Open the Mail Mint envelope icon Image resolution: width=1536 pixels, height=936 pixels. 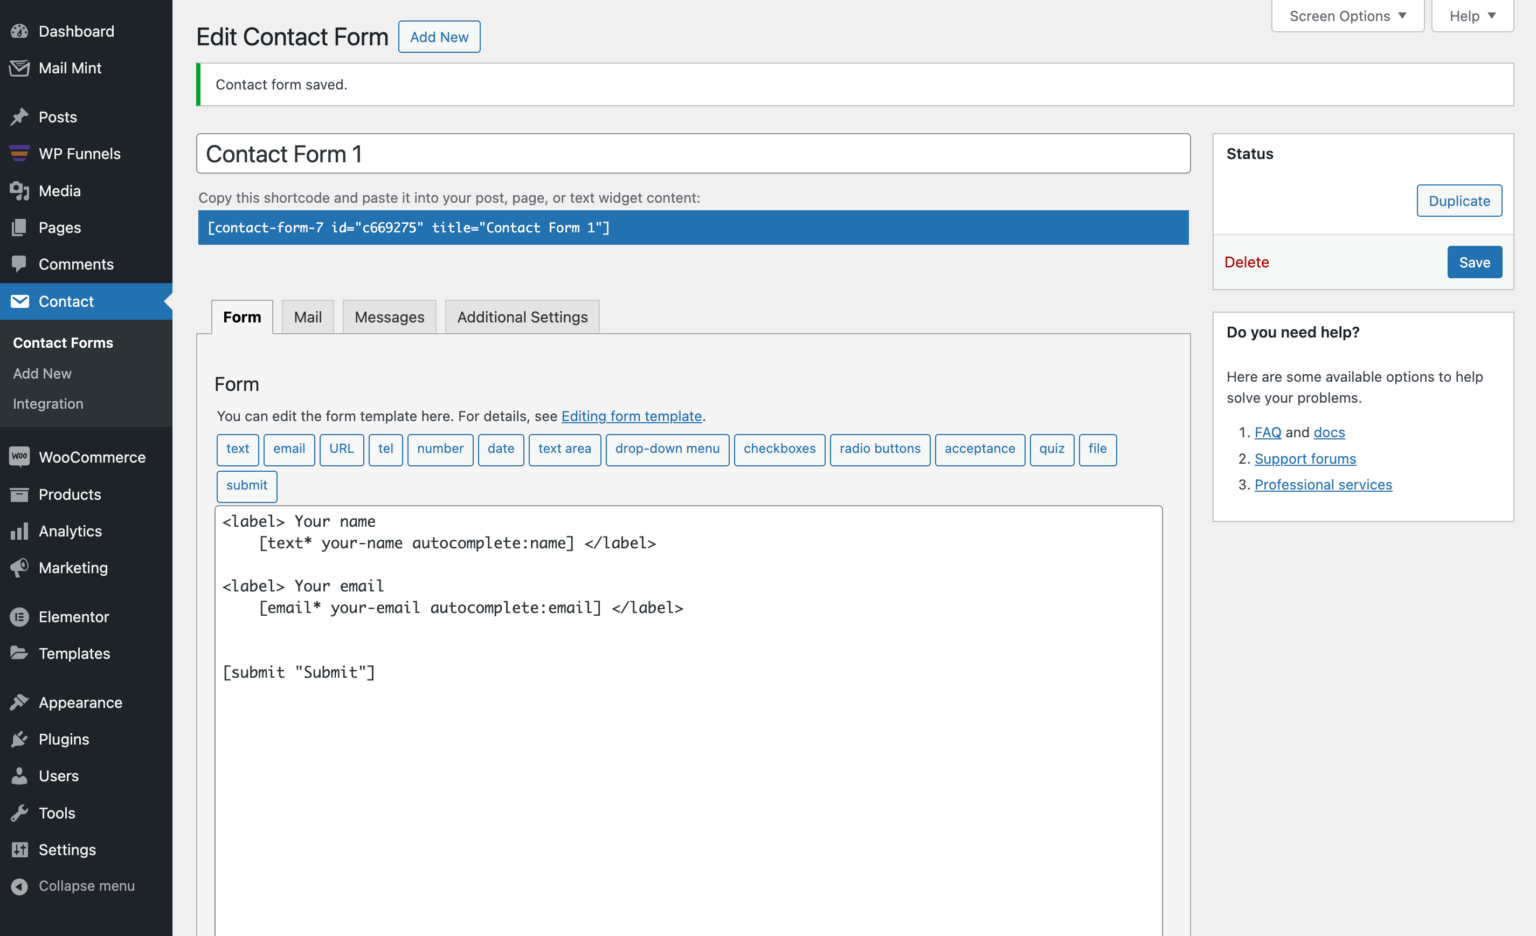19,68
